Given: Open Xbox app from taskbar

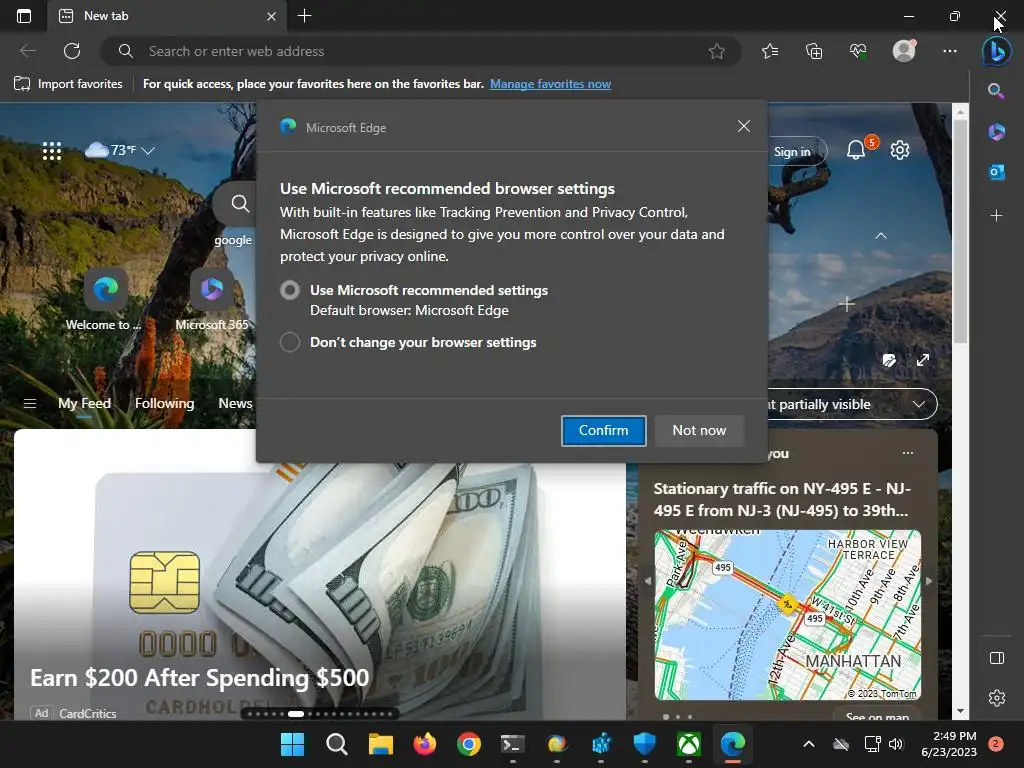Looking at the screenshot, I should [689, 744].
